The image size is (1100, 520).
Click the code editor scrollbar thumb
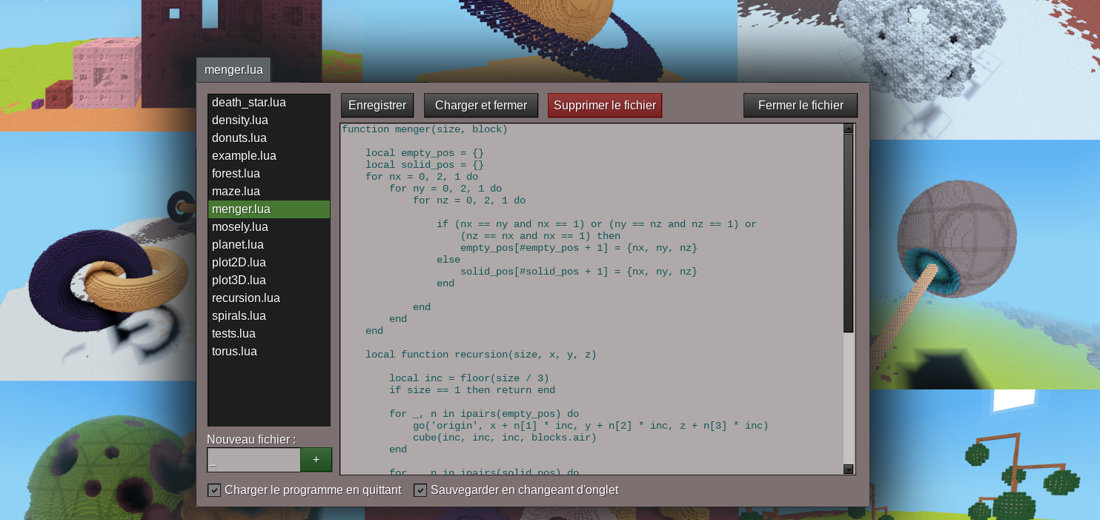tap(848, 233)
